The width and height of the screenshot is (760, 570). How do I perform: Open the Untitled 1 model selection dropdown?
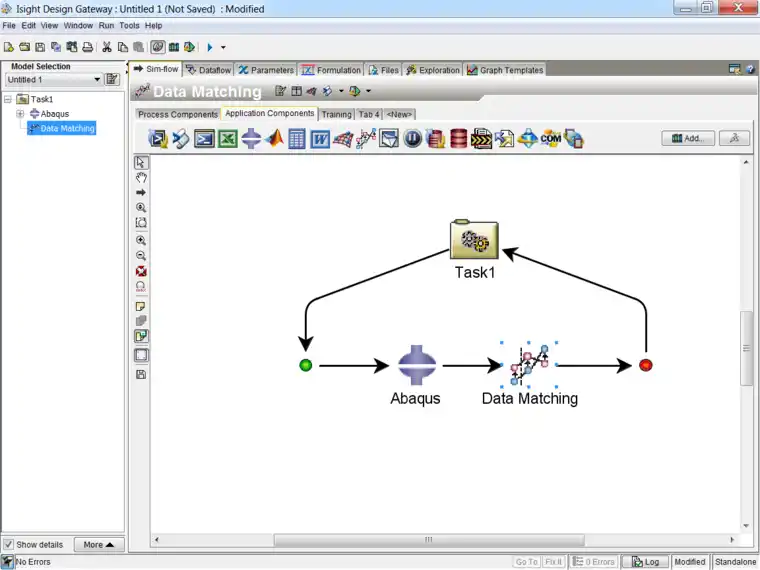pos(53,79)
